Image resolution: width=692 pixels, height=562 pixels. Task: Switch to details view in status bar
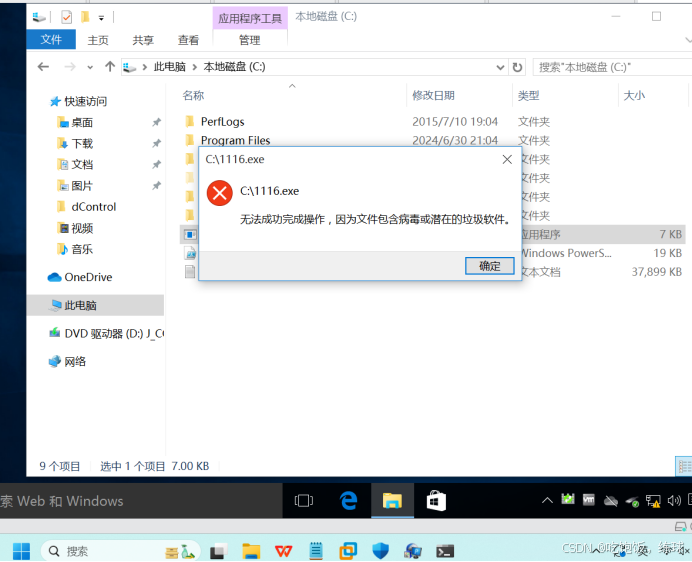[x=684, y=467]
